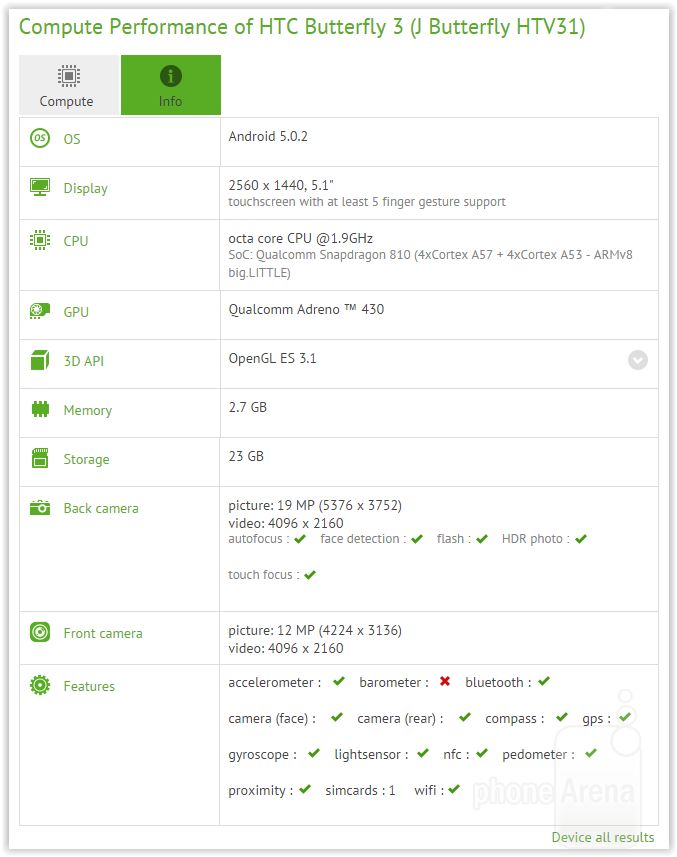
Task: Switch to the Compute tab
Action: [67, 85]
